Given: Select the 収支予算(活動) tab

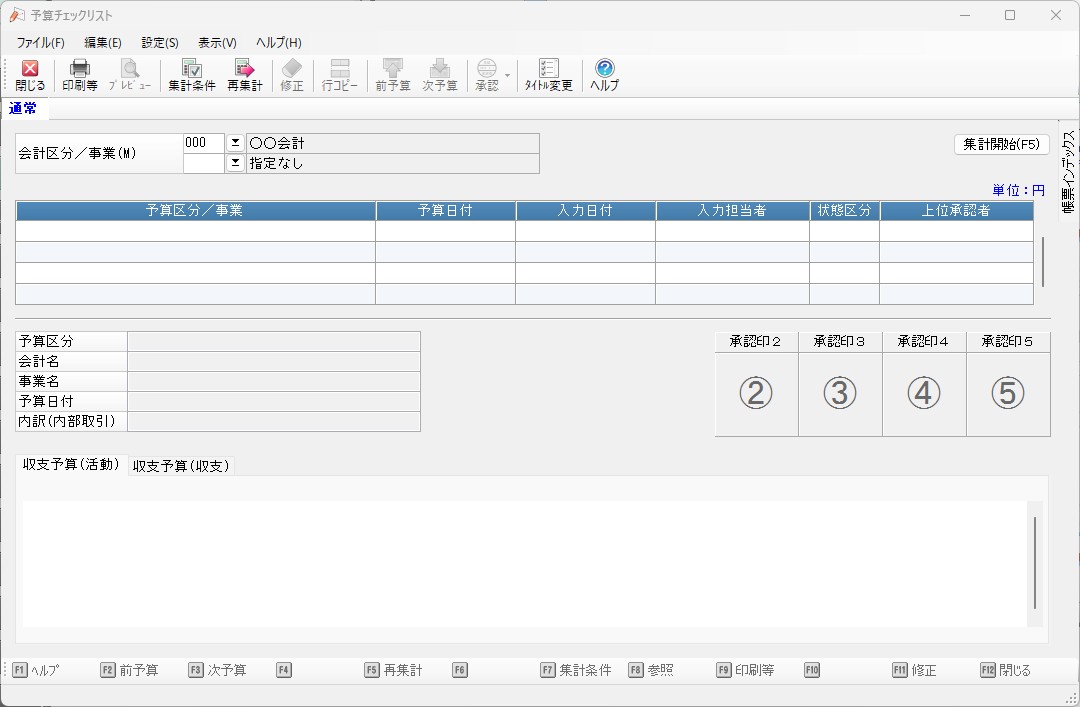Looking at the screenshot, I should pos(71,465).
